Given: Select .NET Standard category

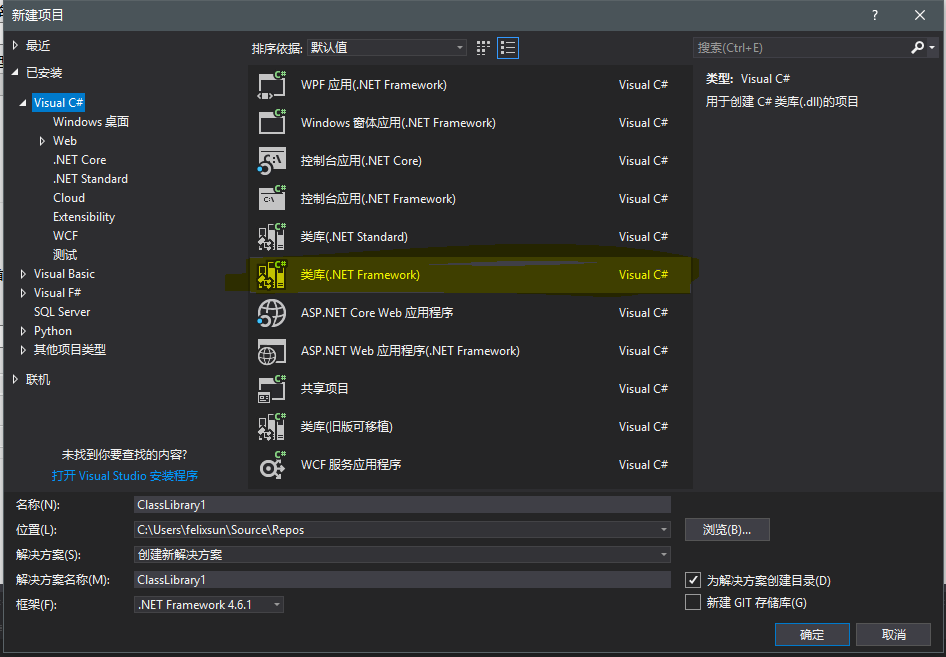Looking at the screenshot, I should [x=90, y=179].
